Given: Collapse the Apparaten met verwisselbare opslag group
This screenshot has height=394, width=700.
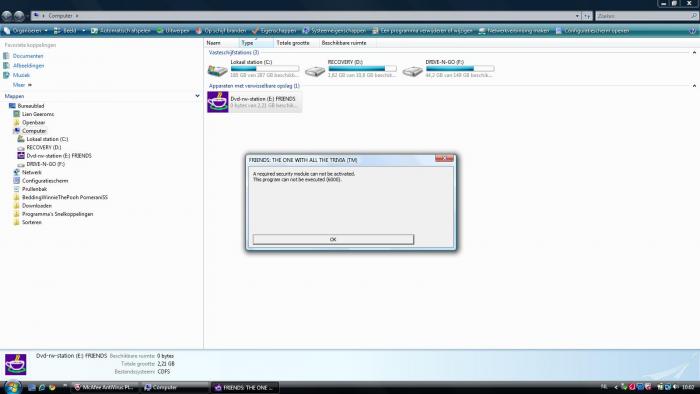Looking at the screenshot, I should [x=694, y=86].
